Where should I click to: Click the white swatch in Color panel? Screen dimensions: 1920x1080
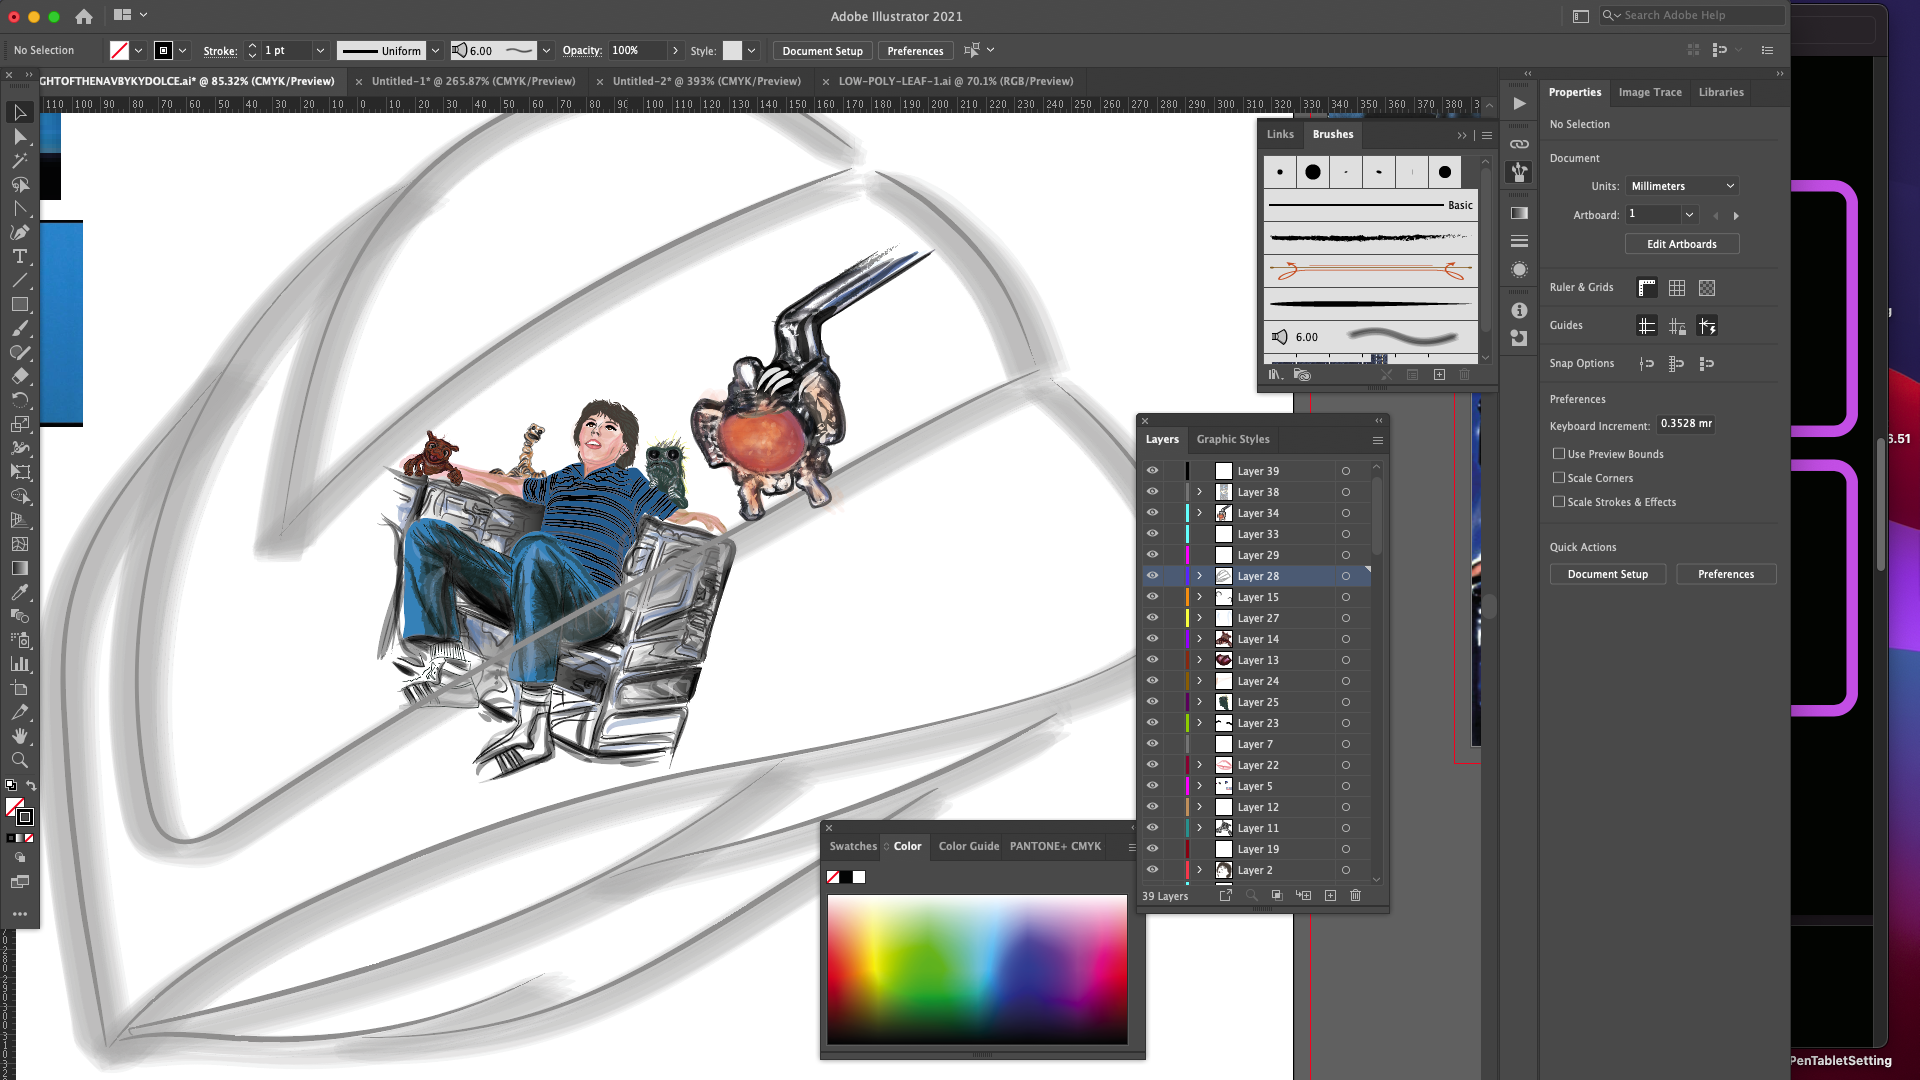pyautogui.click(x=859, y=877)
